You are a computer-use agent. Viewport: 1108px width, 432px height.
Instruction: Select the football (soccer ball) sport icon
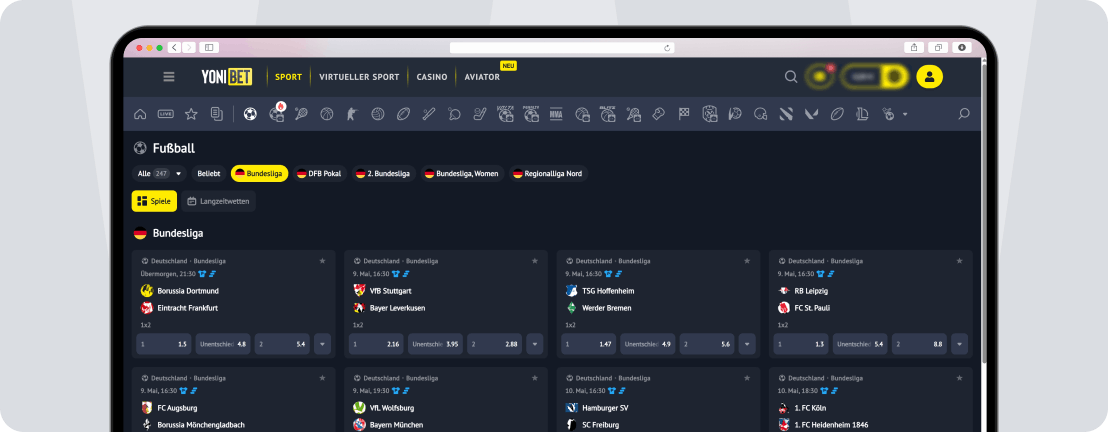point(250,114)
